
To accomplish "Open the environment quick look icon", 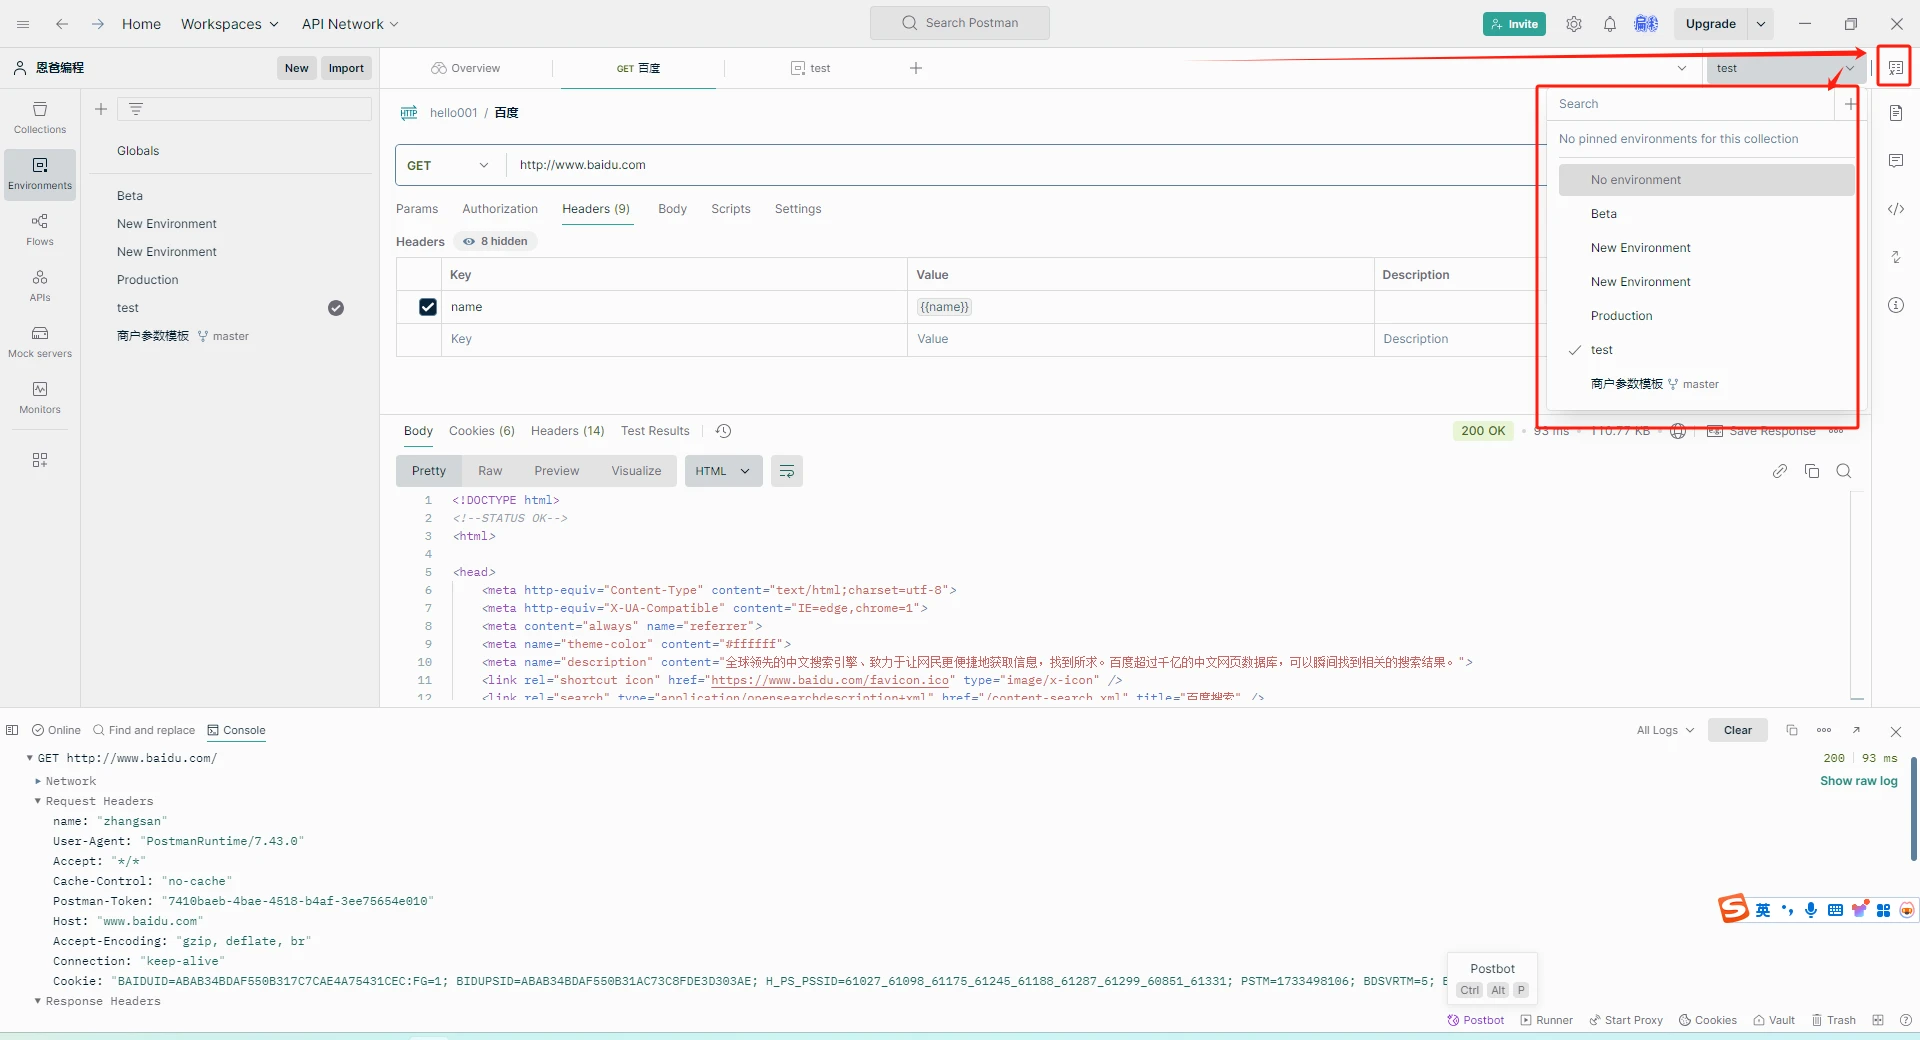I will (x=1895, y=68).
